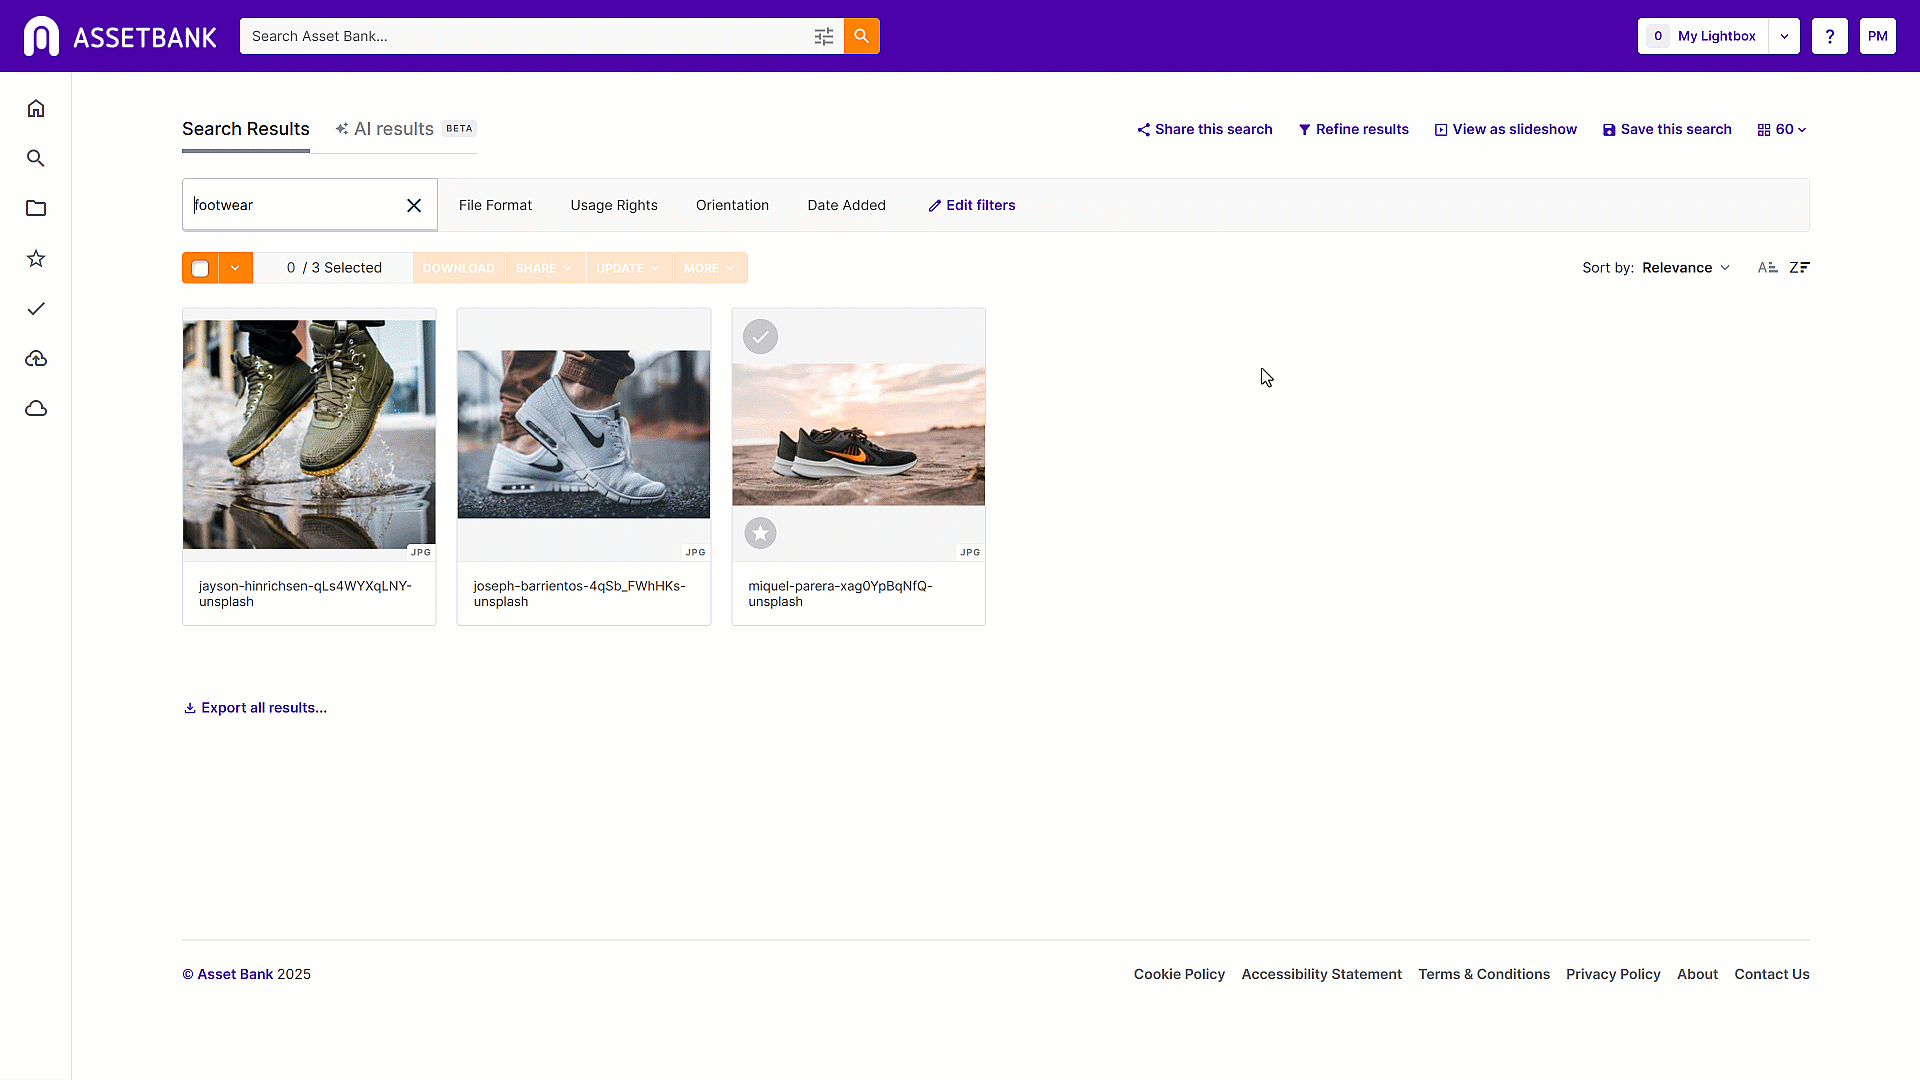1920x1080 pixels.
Task: Open the folders browser in the sidebar
Action: coord(36,208)
